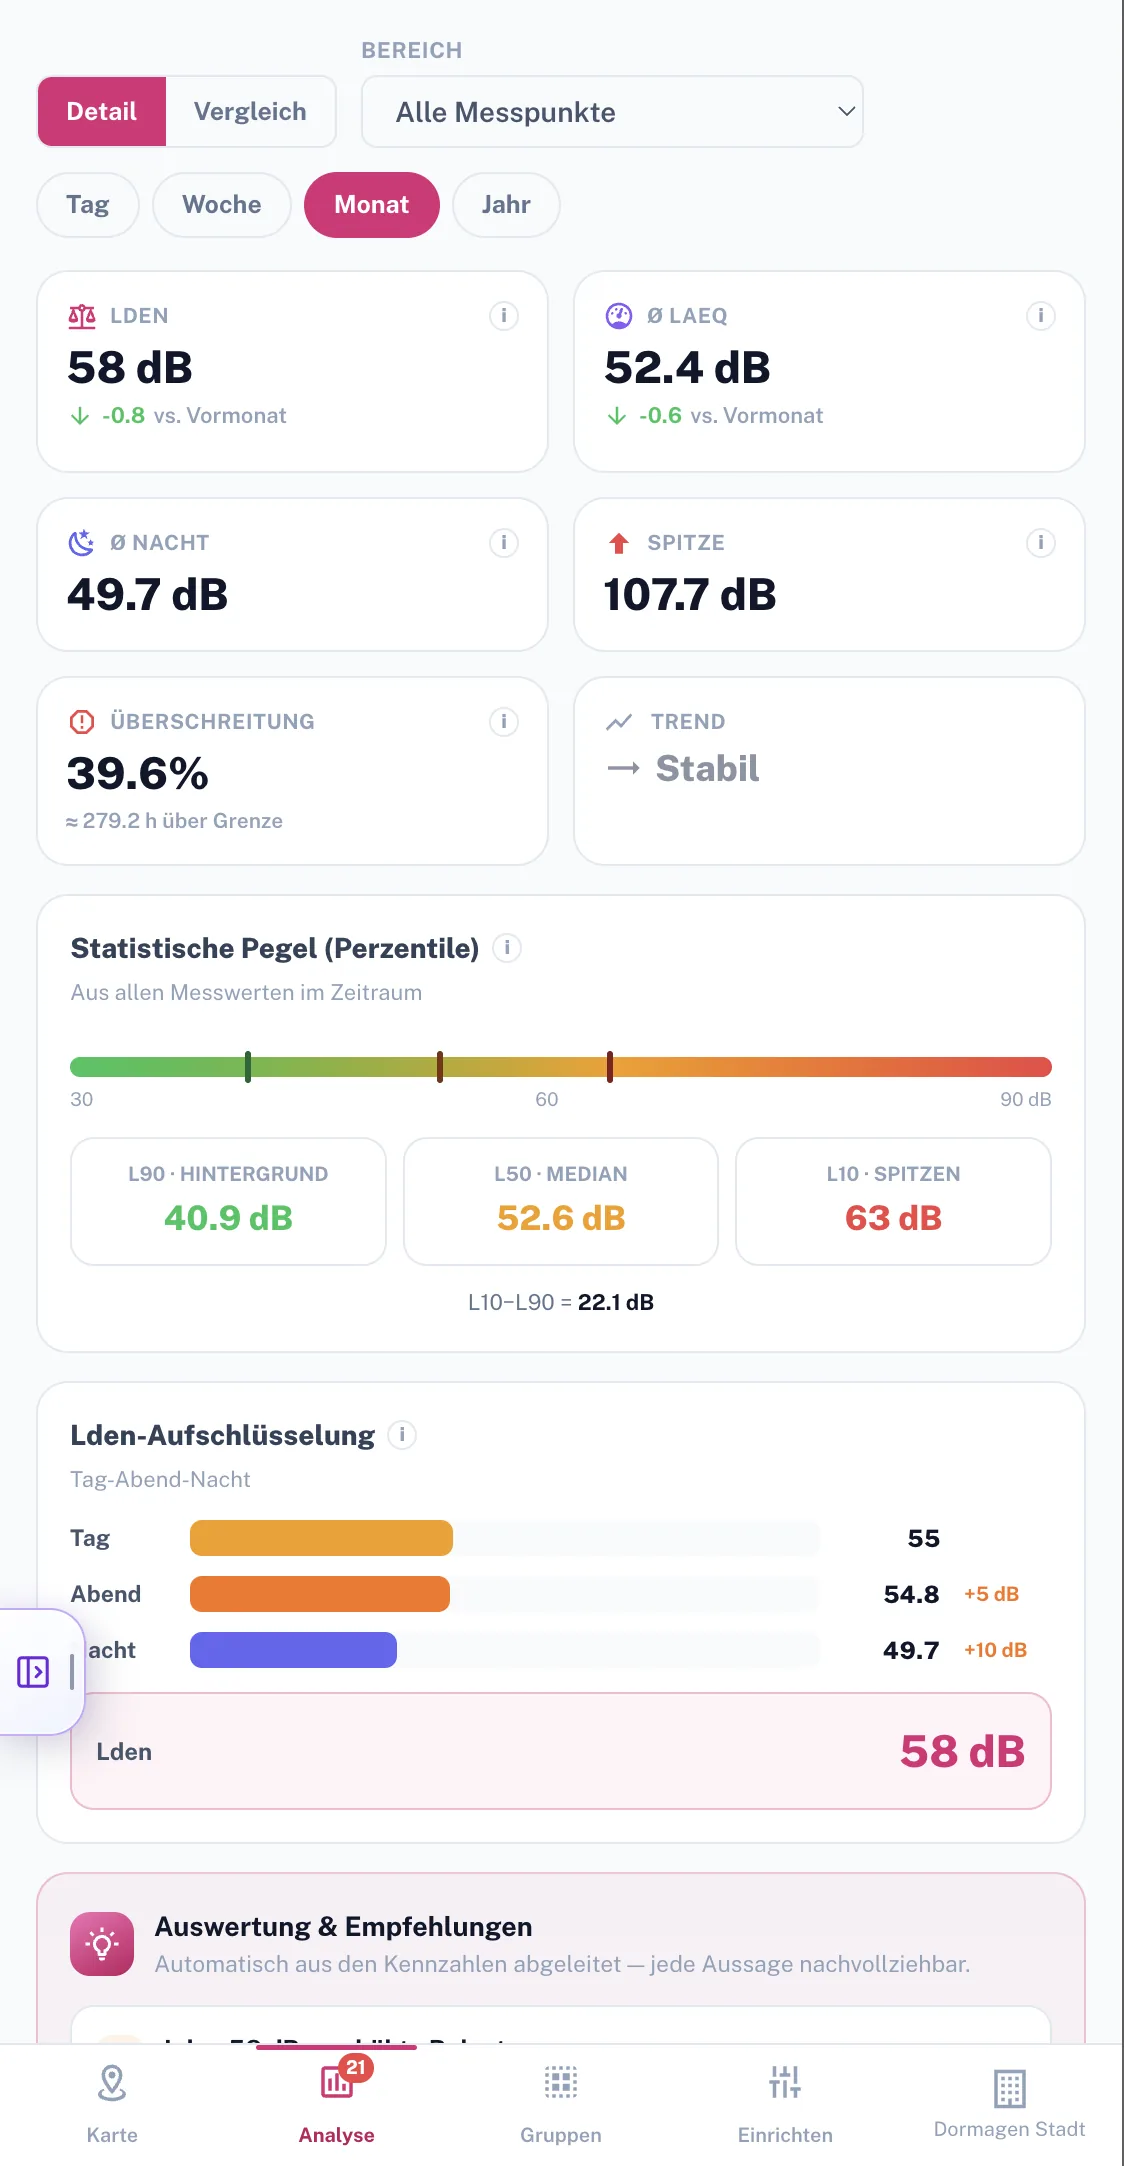Open the side panel expand icon
The width and height of the screenshot is (1124, 2166).
point(33,1671)
